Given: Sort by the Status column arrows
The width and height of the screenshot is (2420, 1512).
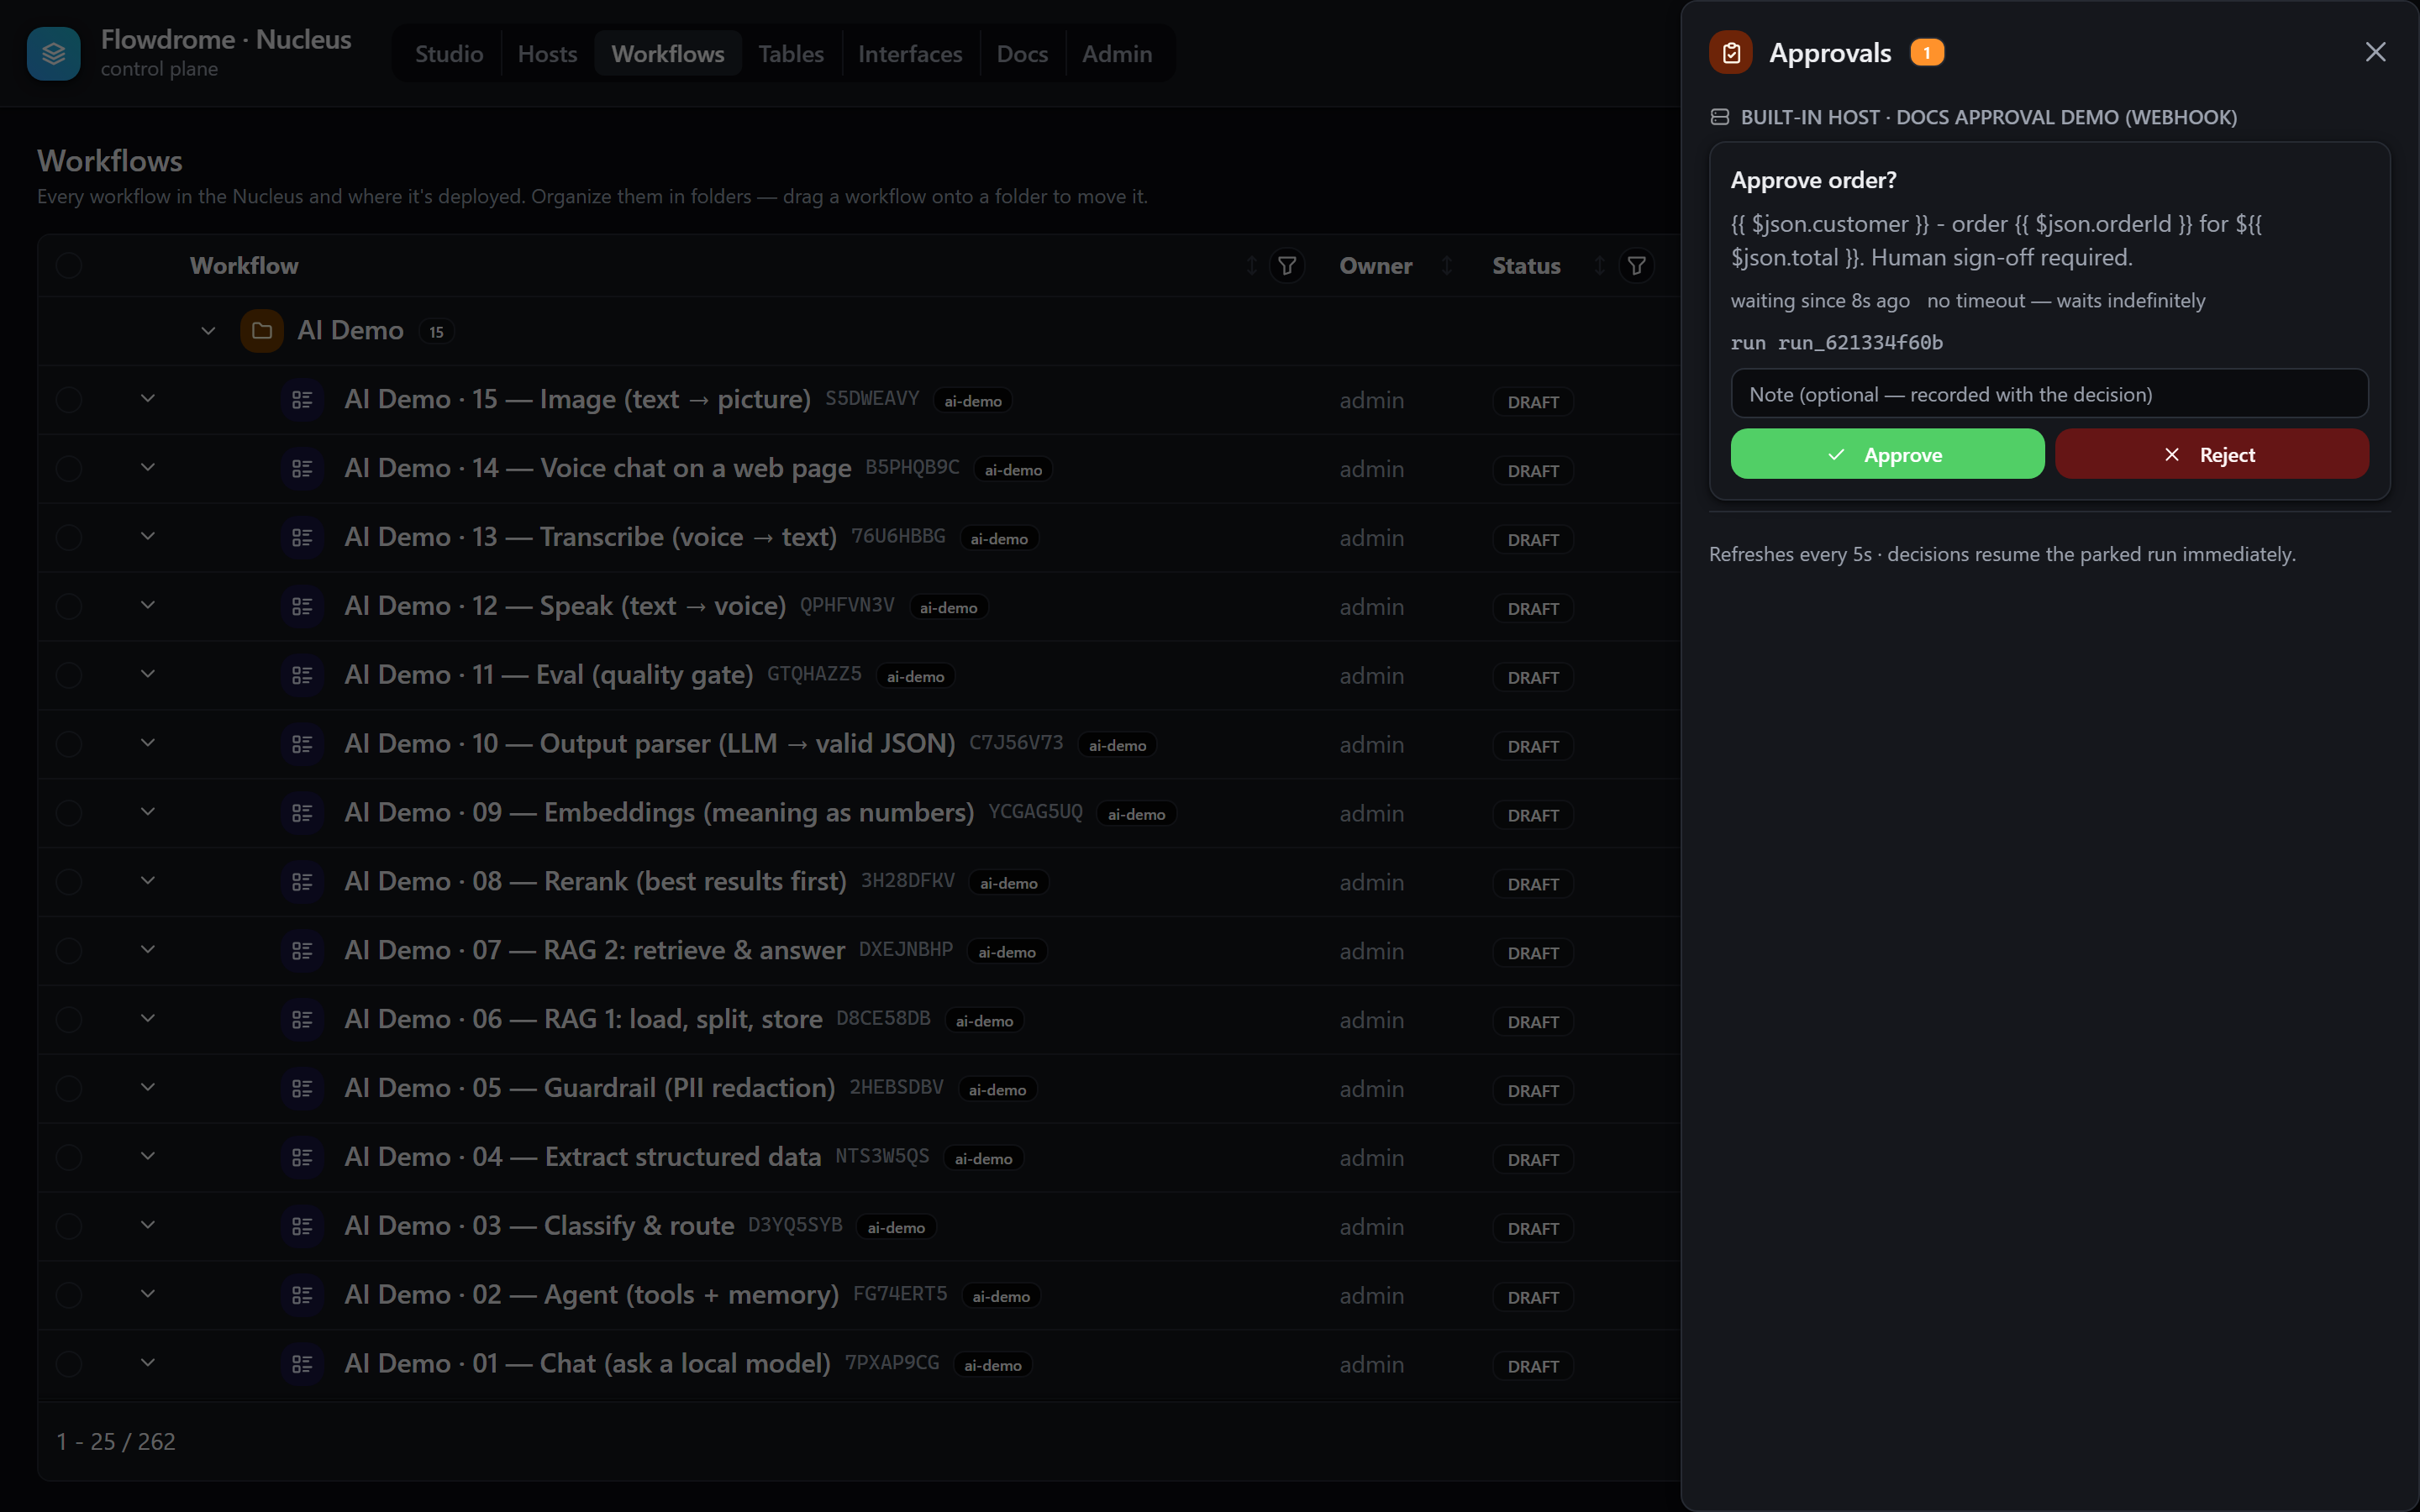Looking at the screenshot, I should point(1599,266).
